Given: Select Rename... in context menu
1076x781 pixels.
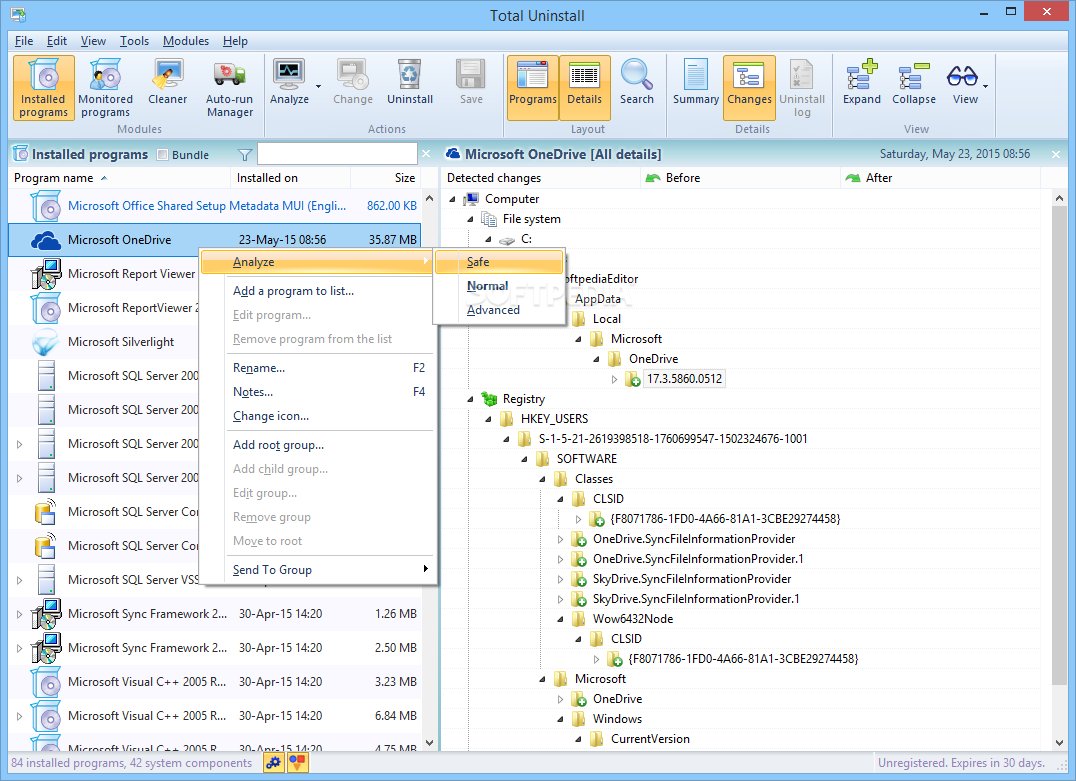Looking at the screenshot, I should 259,368.
